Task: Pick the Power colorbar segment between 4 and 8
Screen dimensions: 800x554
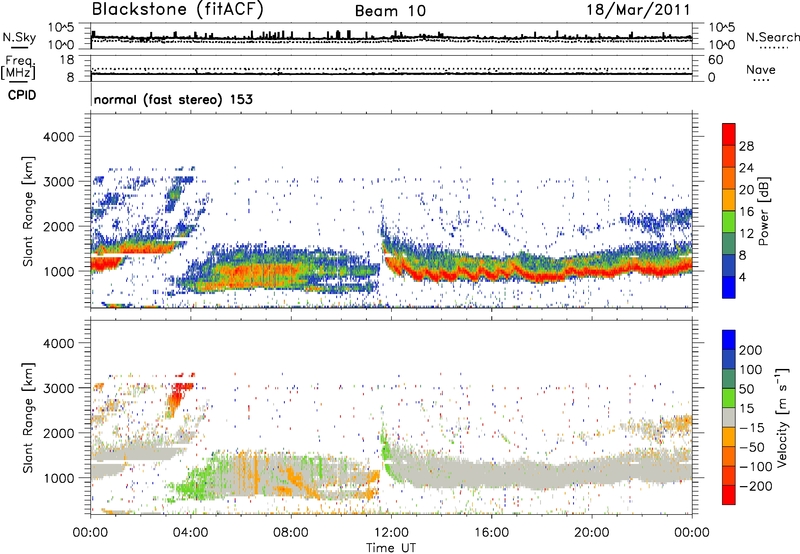Action: (x=729, y=265)
